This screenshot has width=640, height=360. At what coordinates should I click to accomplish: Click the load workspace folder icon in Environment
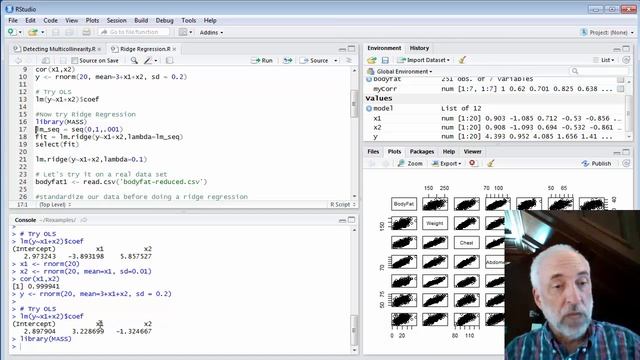coord(371,60)
